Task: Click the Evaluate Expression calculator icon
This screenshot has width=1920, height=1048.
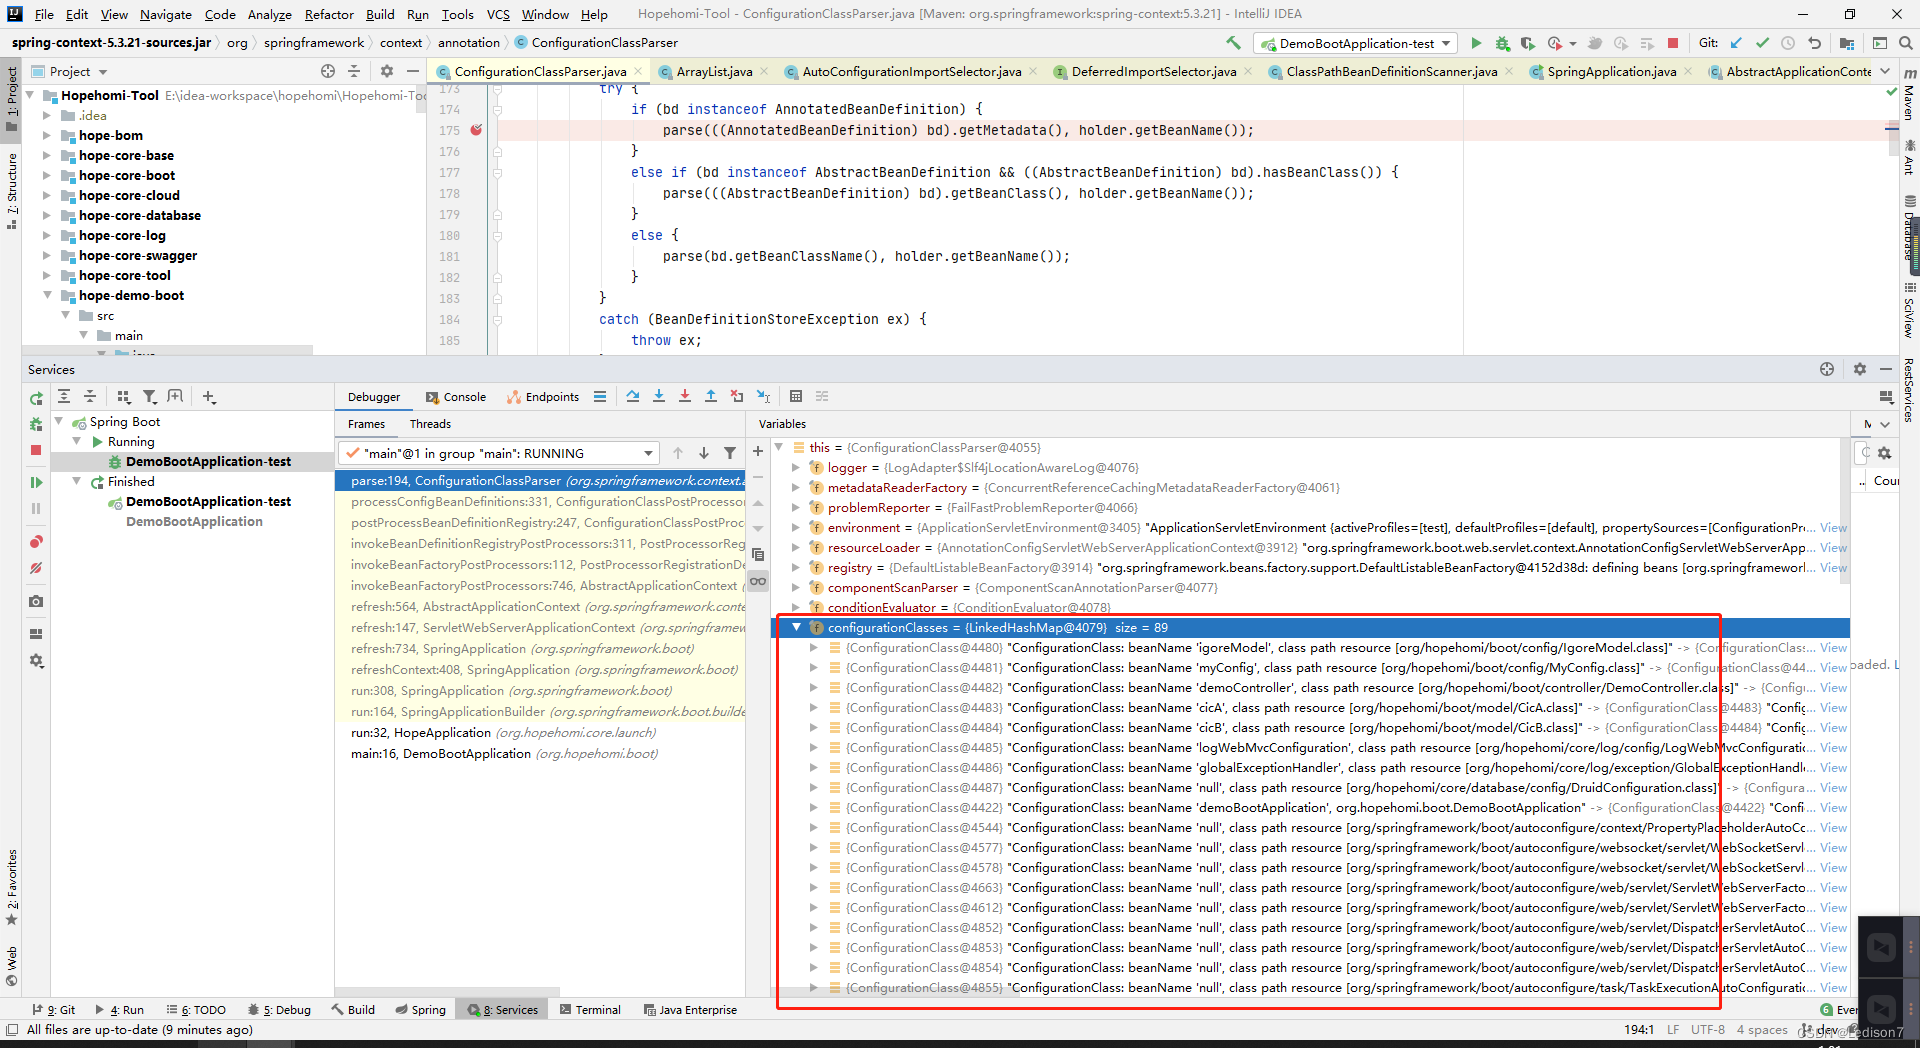Action: click(796, 397)
